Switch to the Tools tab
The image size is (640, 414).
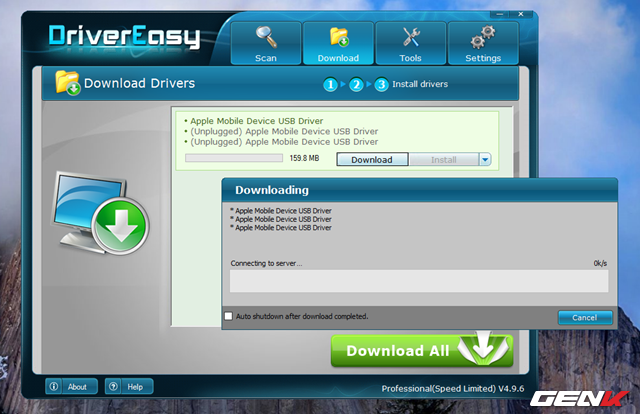[411, 42]
